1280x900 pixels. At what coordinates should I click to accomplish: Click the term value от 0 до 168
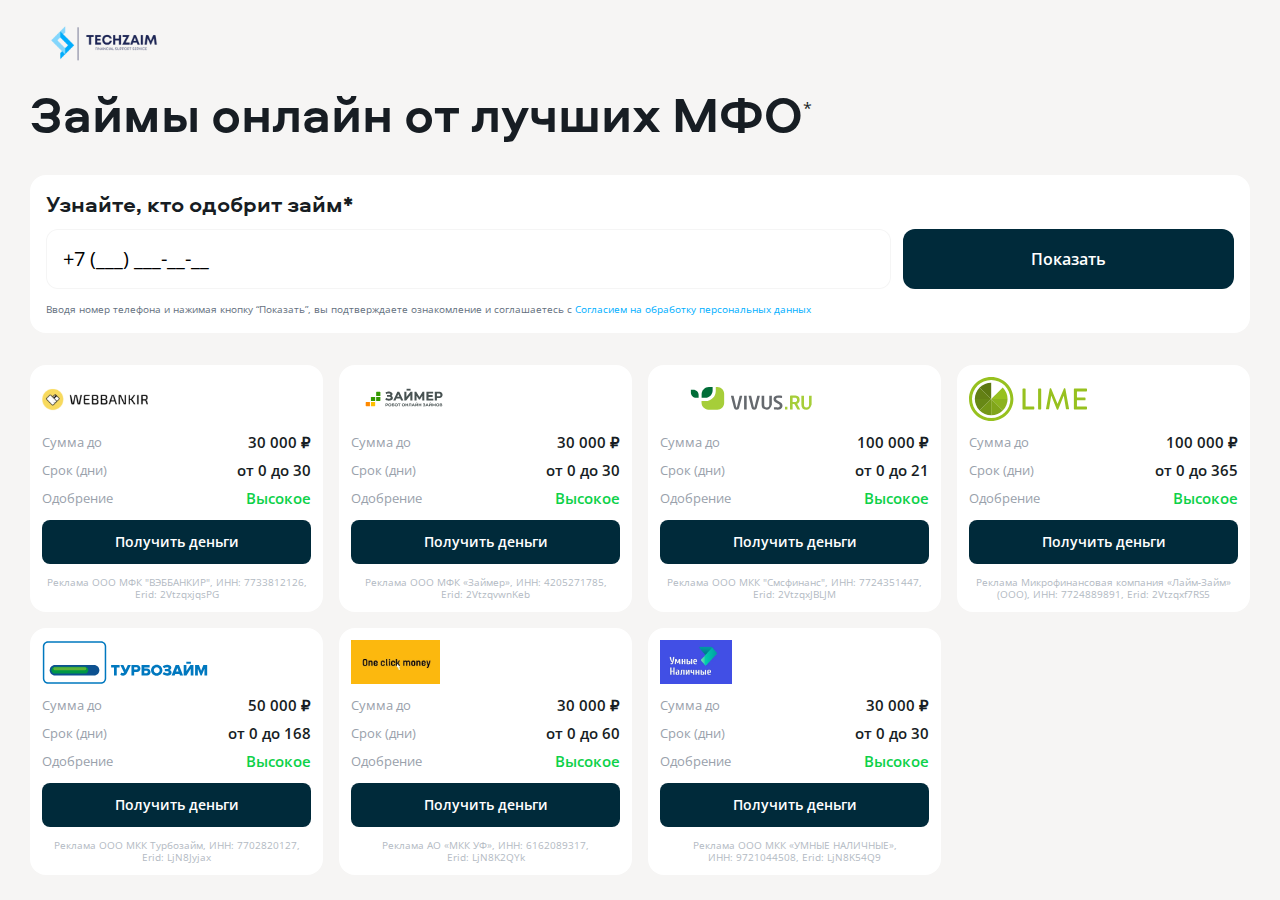point(269,734)
